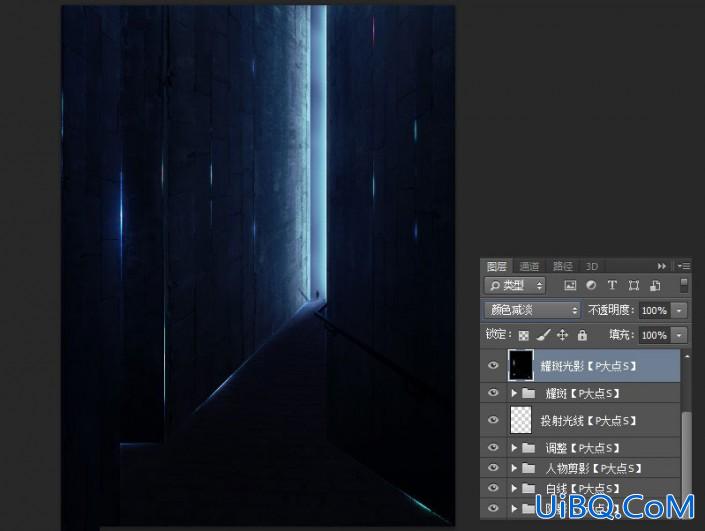This screenshot has height=531, width=705.
Task: Lock all padlock icon
Action: 582,335
